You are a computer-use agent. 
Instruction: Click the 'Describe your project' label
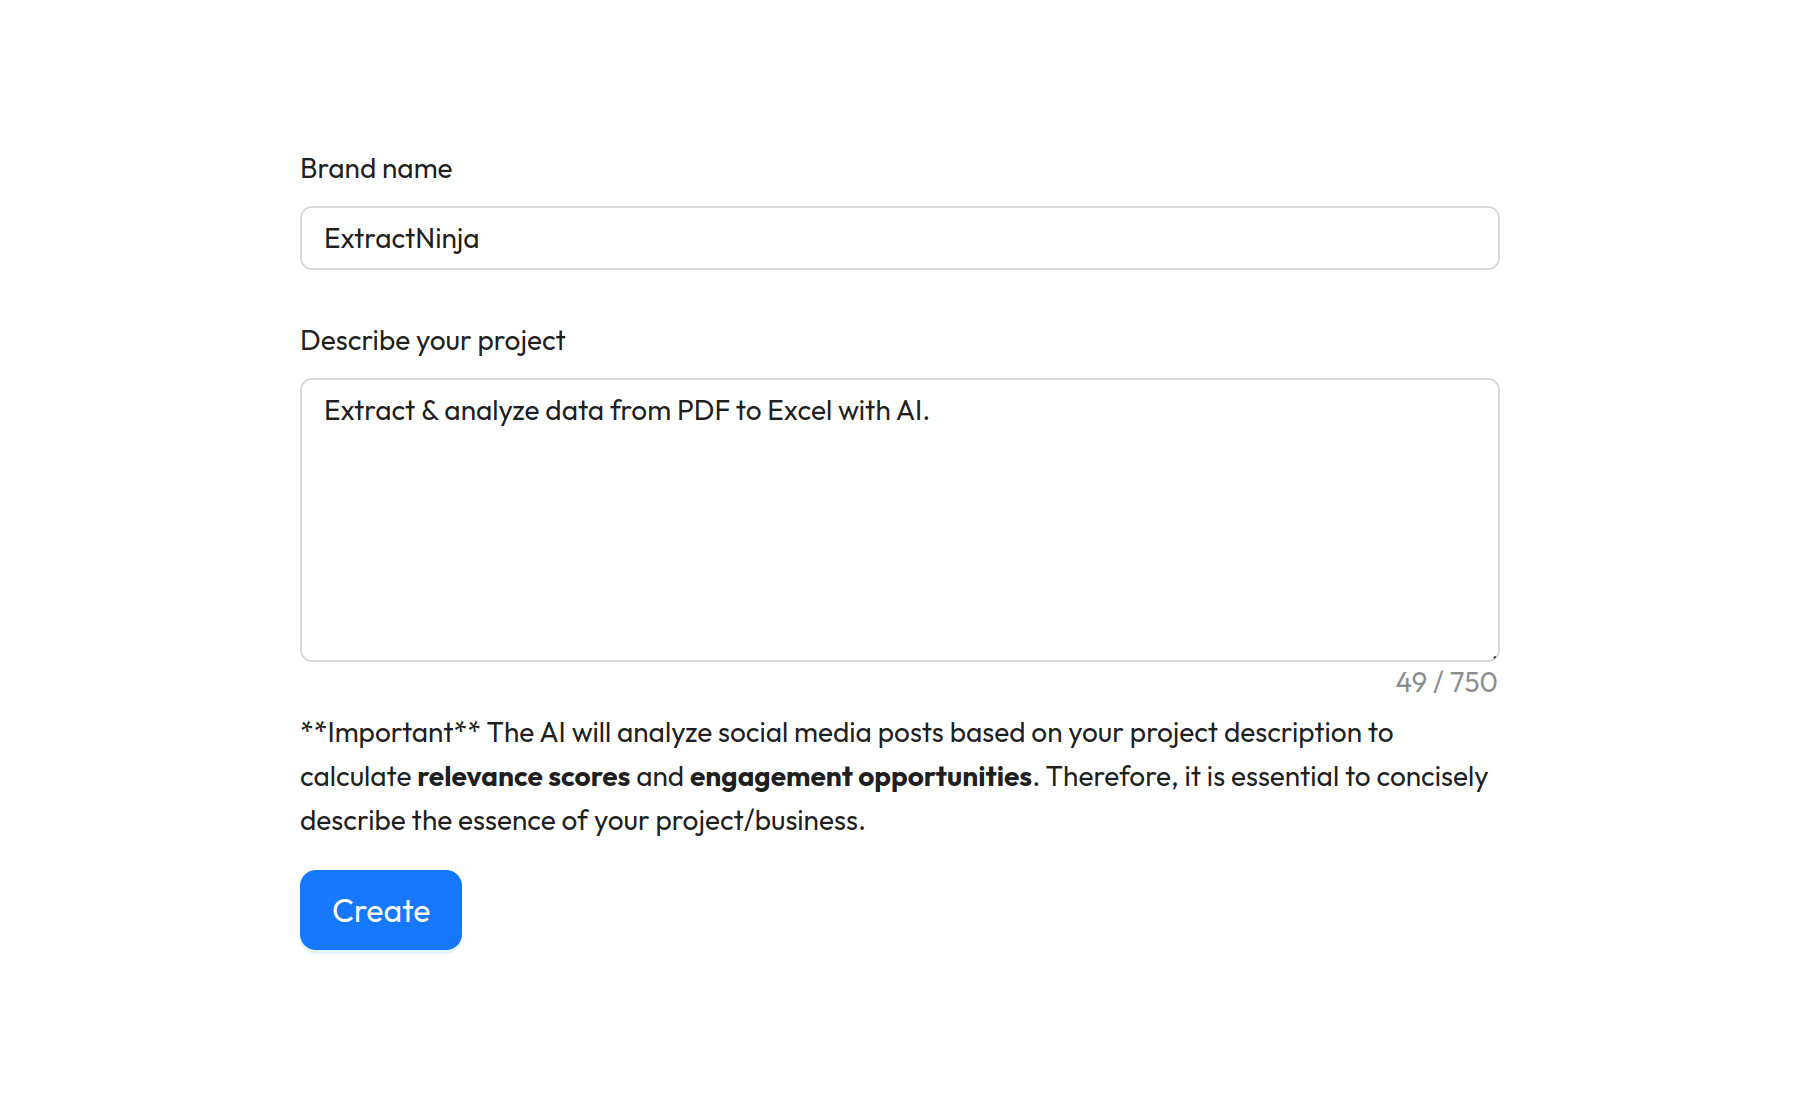click(x=432, y=341)
